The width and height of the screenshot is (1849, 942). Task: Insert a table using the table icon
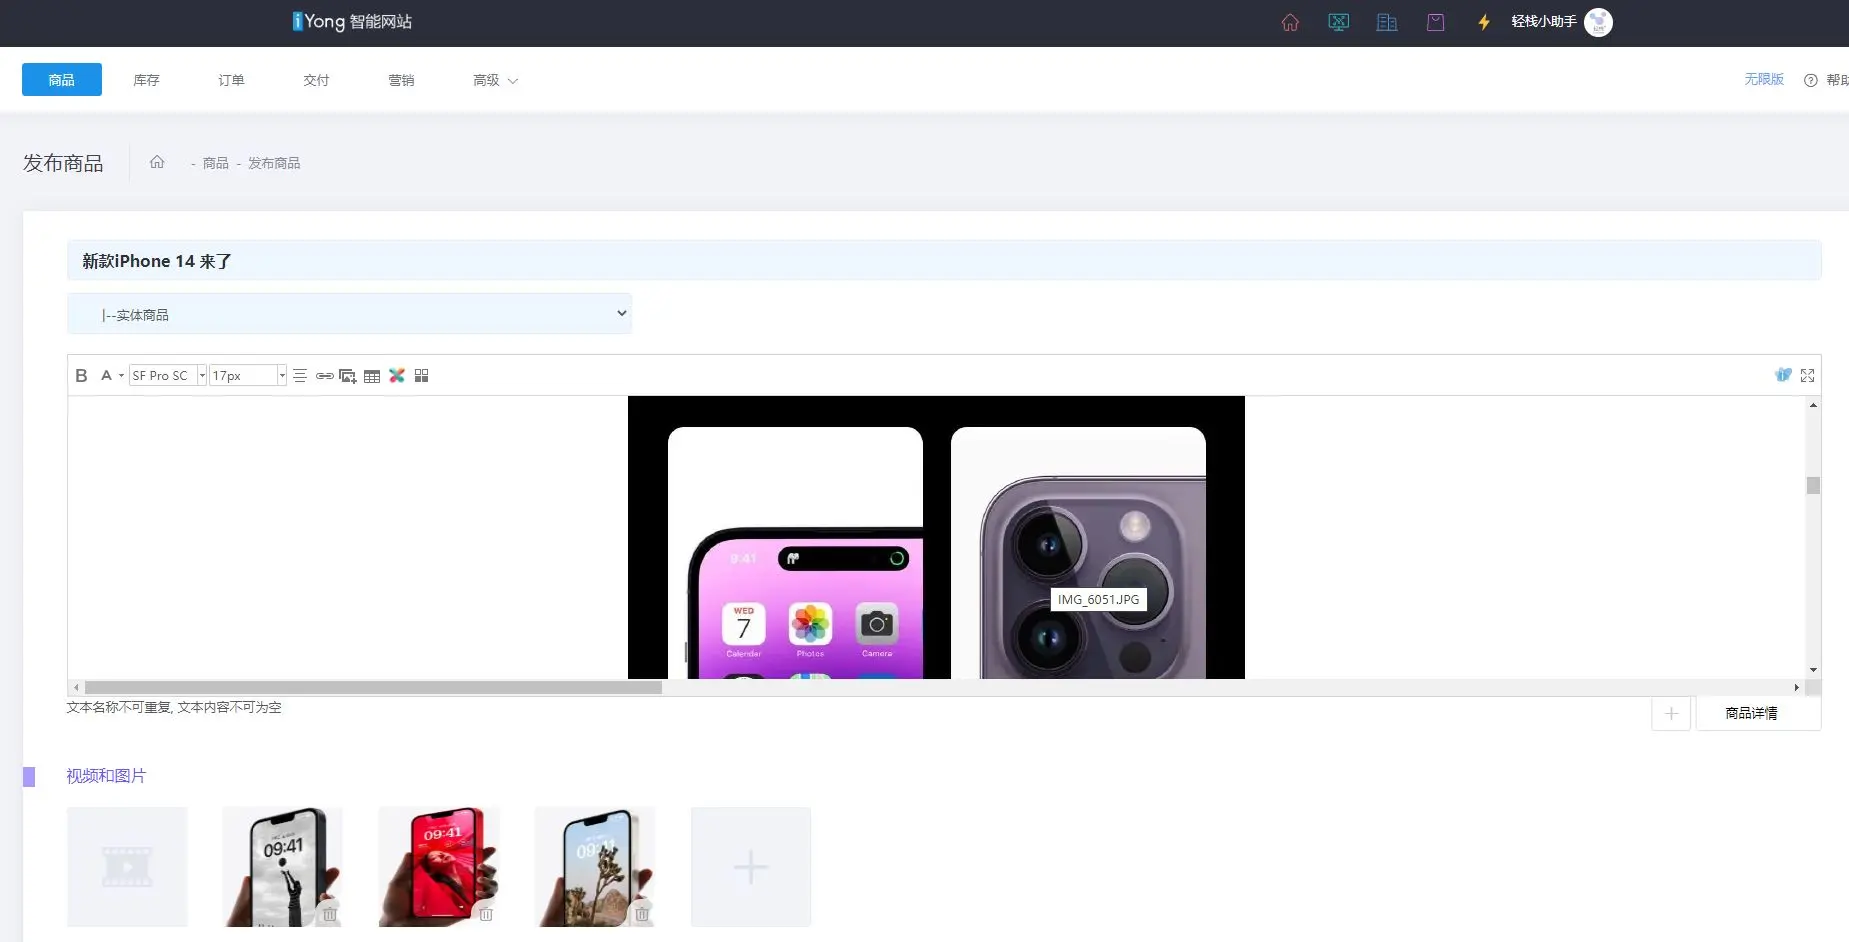[x=372, y=376]
